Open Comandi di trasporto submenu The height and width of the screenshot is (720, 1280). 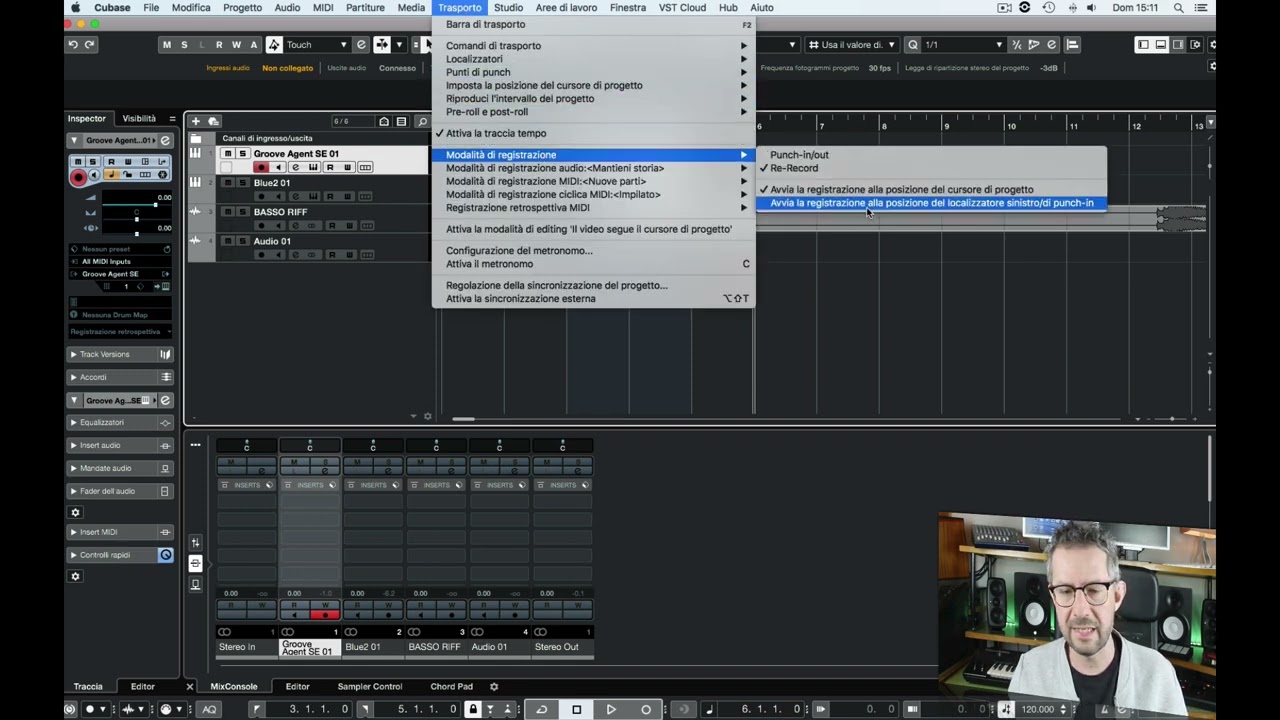point(593,46)
